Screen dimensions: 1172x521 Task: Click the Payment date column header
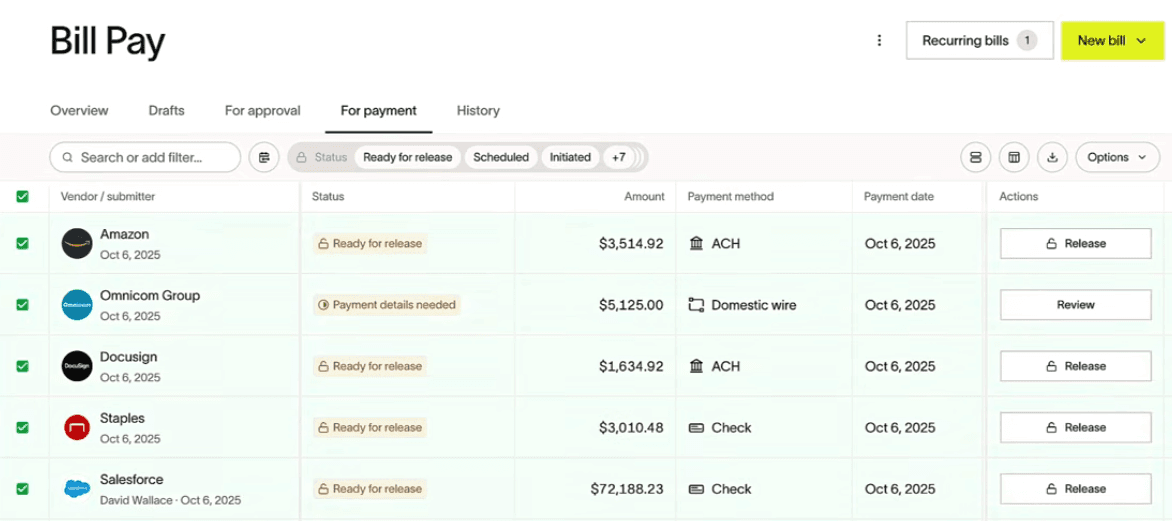click(x=898, y=197)
